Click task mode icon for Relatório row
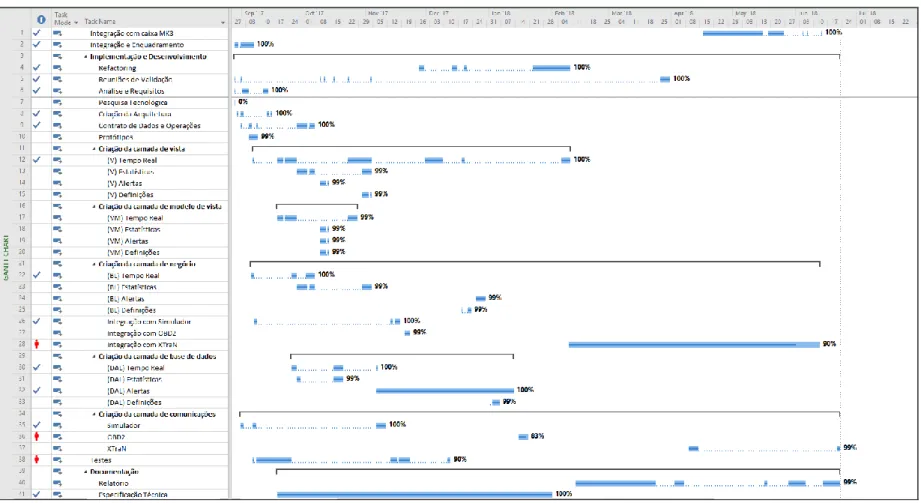921x503 pixels. pos(57,483)
